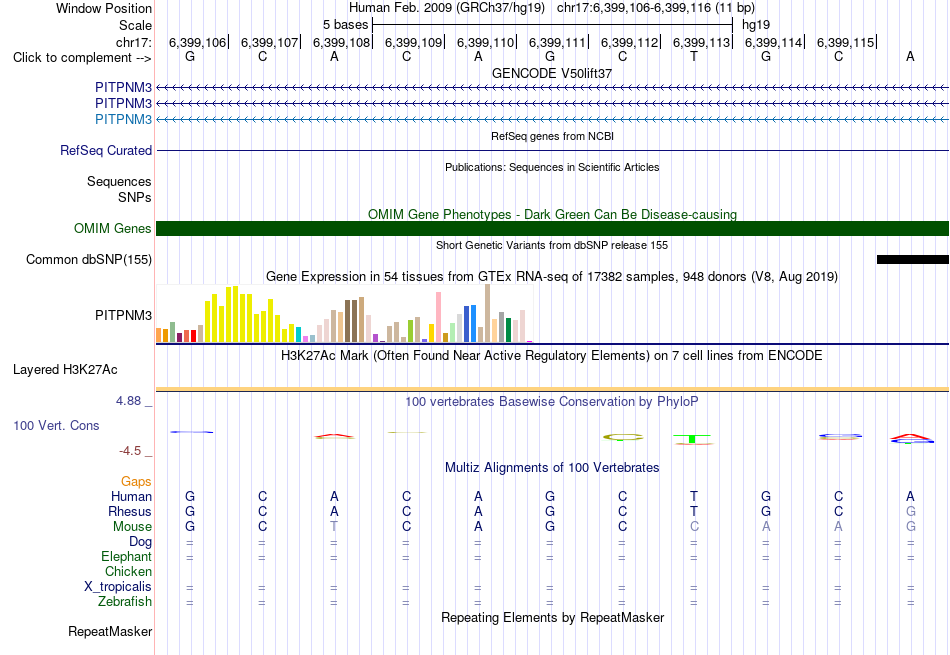Click the T base in the Human alignment row
The image size is (950, 655).
694,496
